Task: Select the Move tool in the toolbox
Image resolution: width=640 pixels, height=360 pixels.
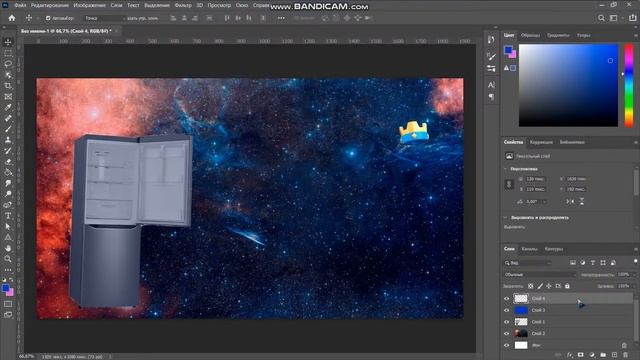Action: tap(8, 42)
